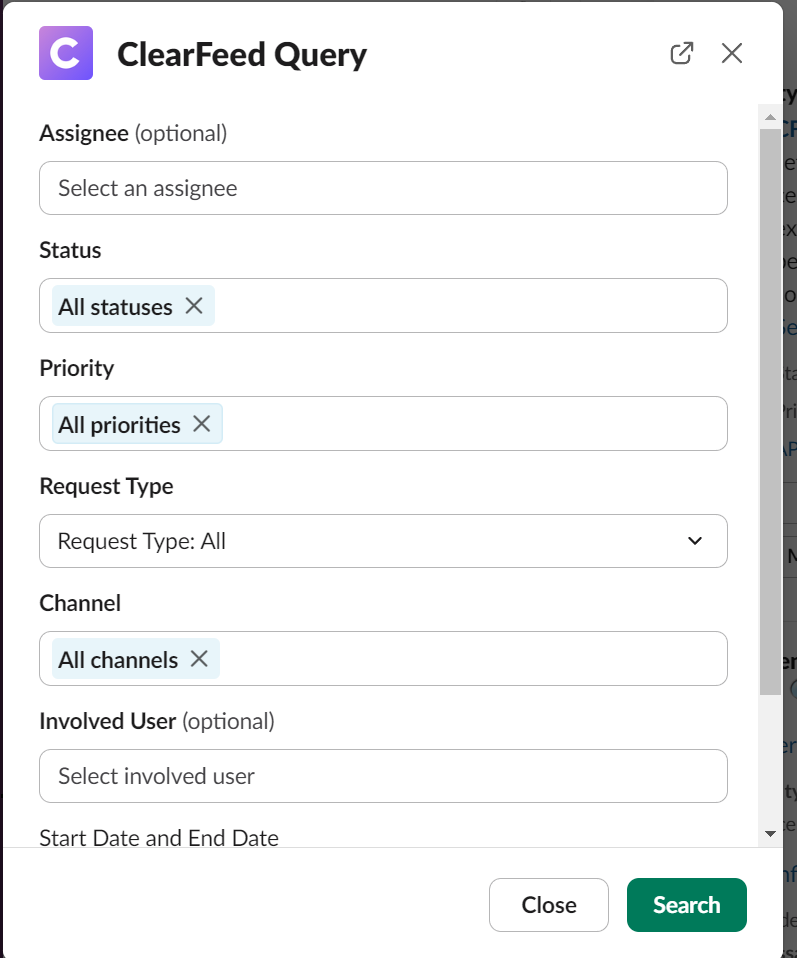Select the 'All channels' chip label
The width and height of the screenshot is (797, 958).
tap(118, 660)
